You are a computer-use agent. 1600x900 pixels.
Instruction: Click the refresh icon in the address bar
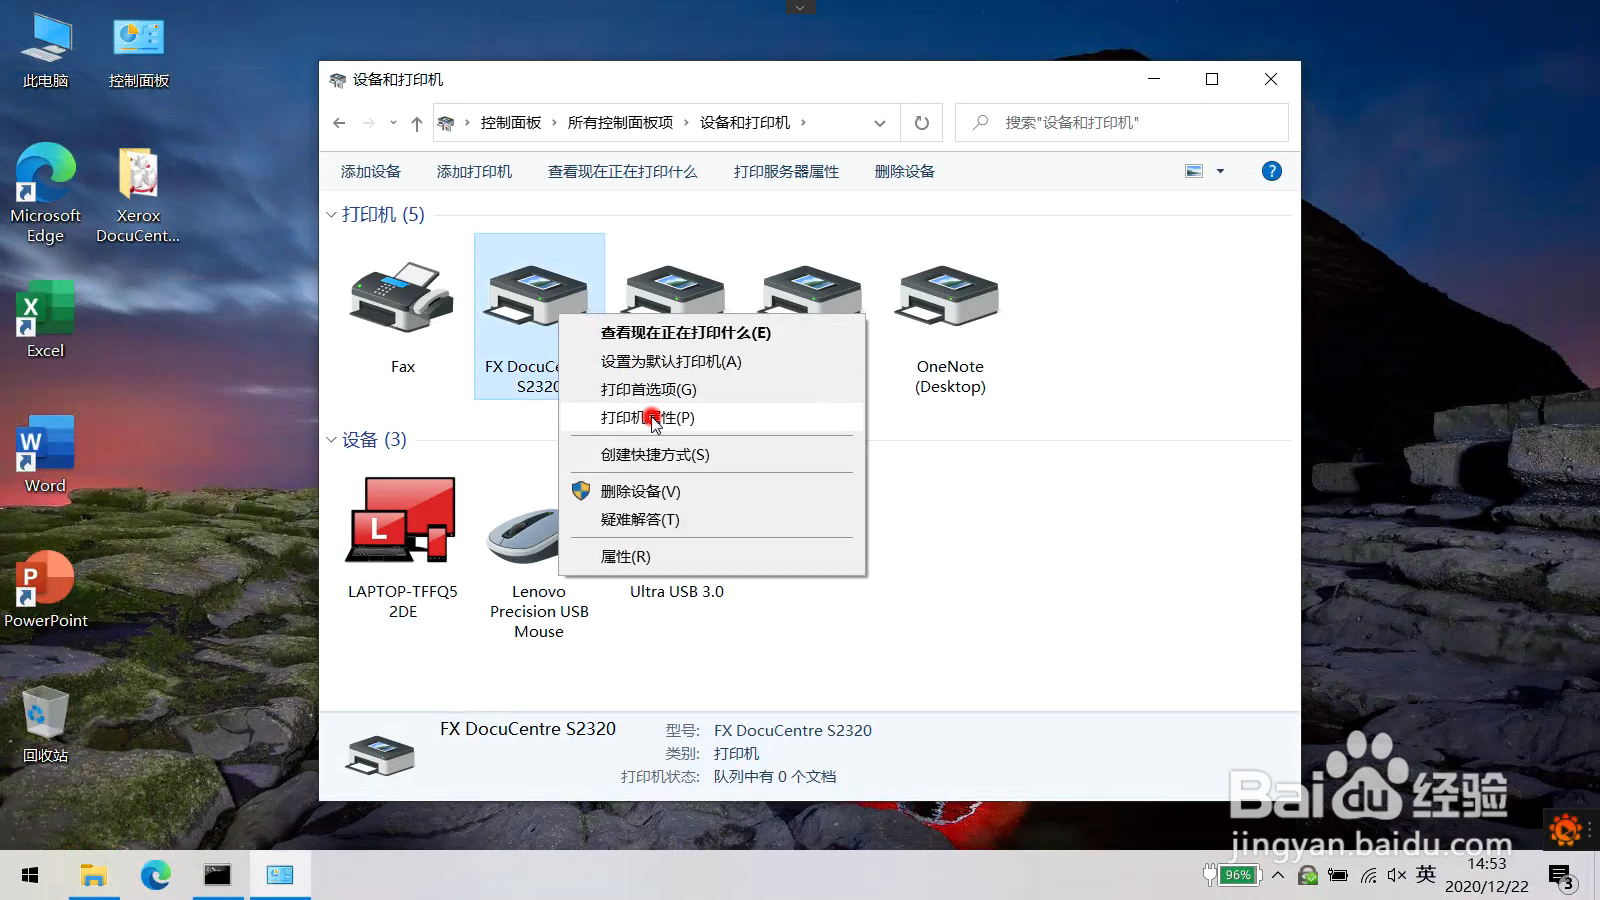tap(920, 122)
